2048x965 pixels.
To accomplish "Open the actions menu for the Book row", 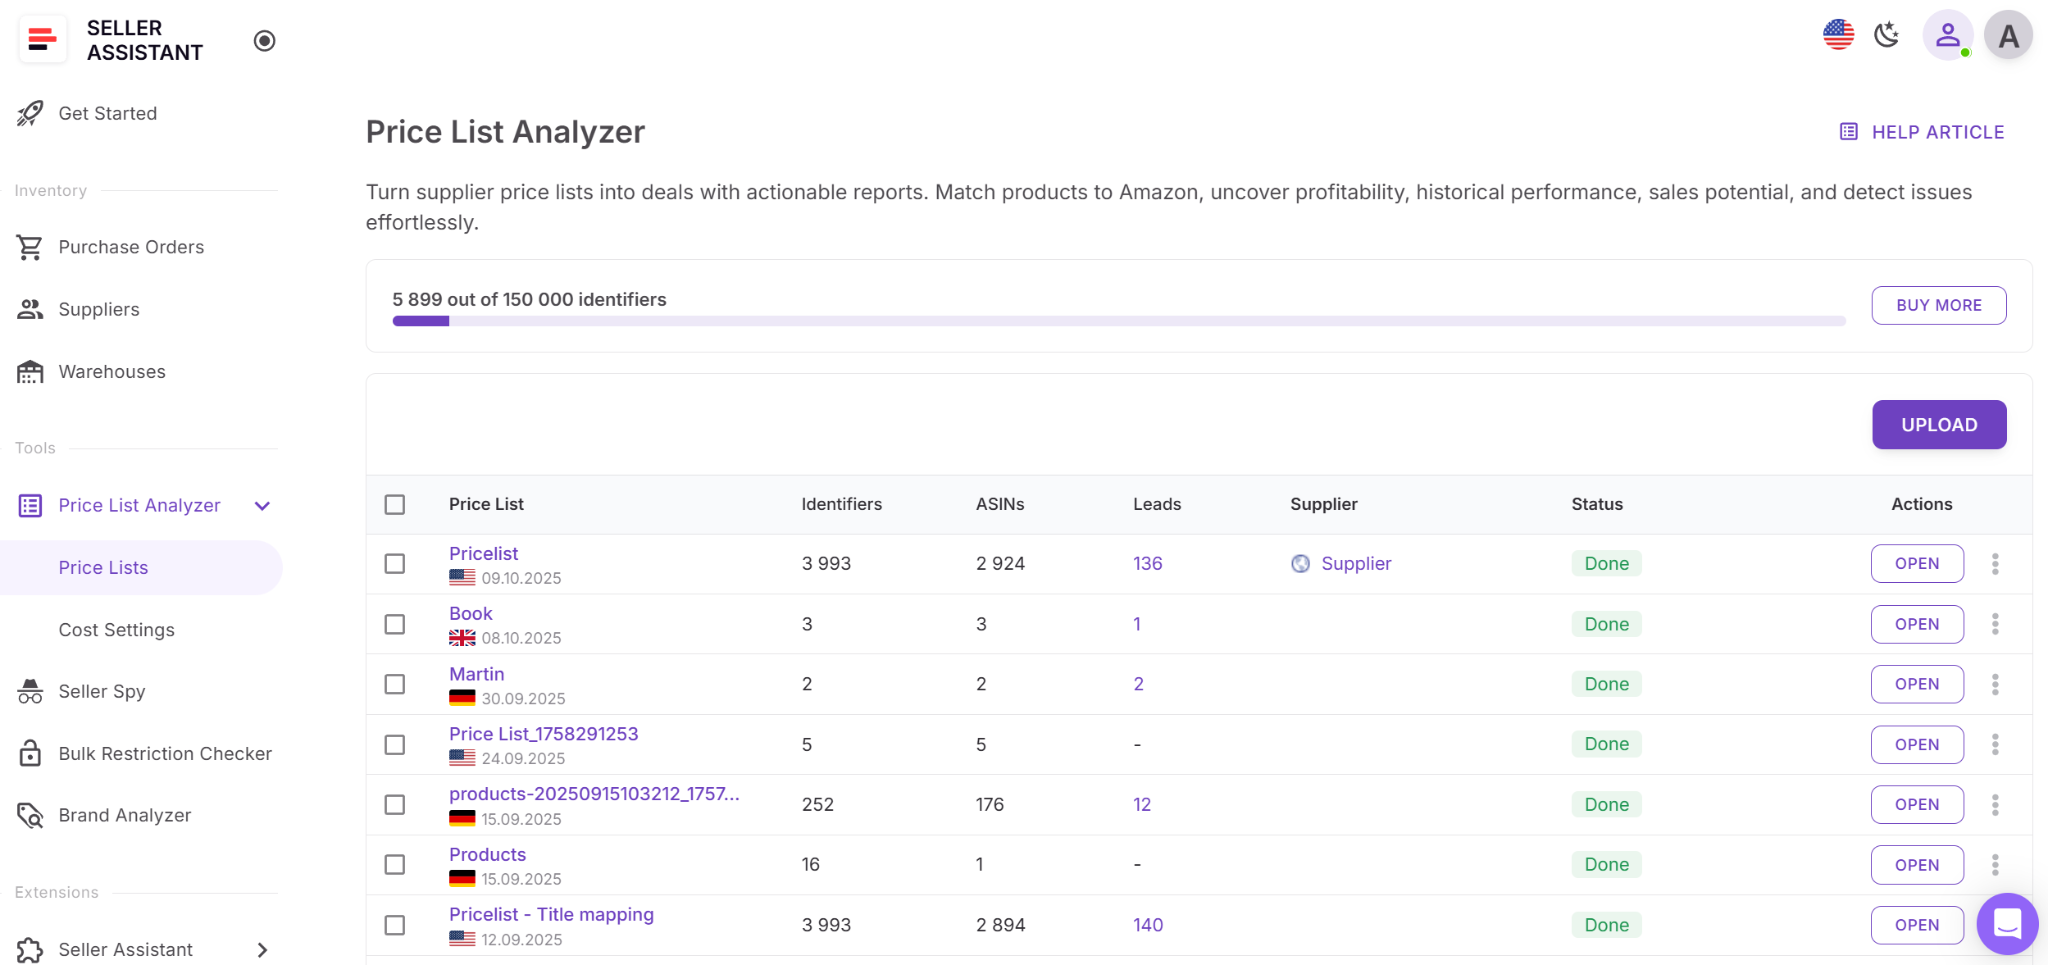I will (1996, 624).
